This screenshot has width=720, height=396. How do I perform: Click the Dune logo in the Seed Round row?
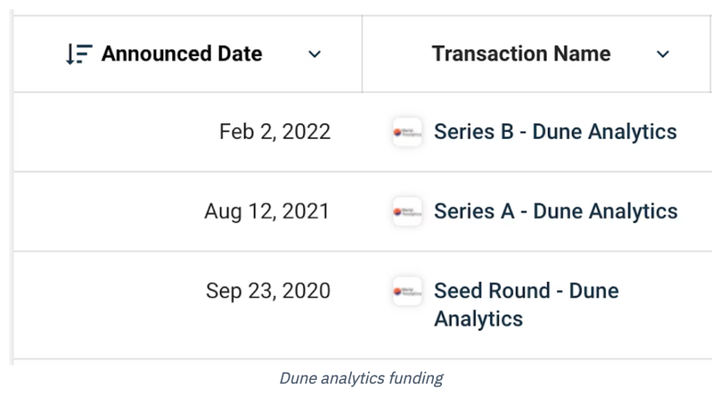point(407,291)
